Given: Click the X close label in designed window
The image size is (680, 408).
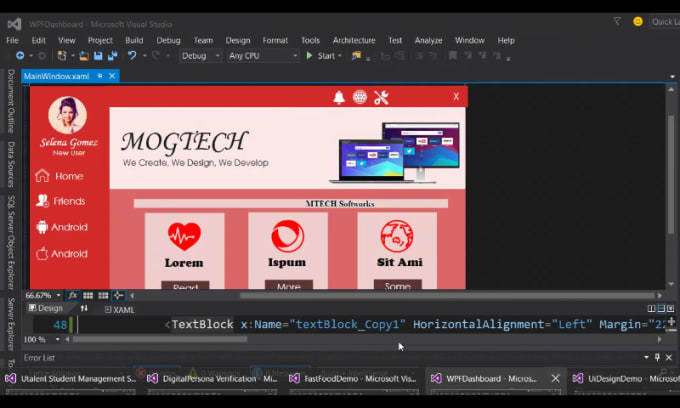Looking at the screenshot, I should 456,97.
